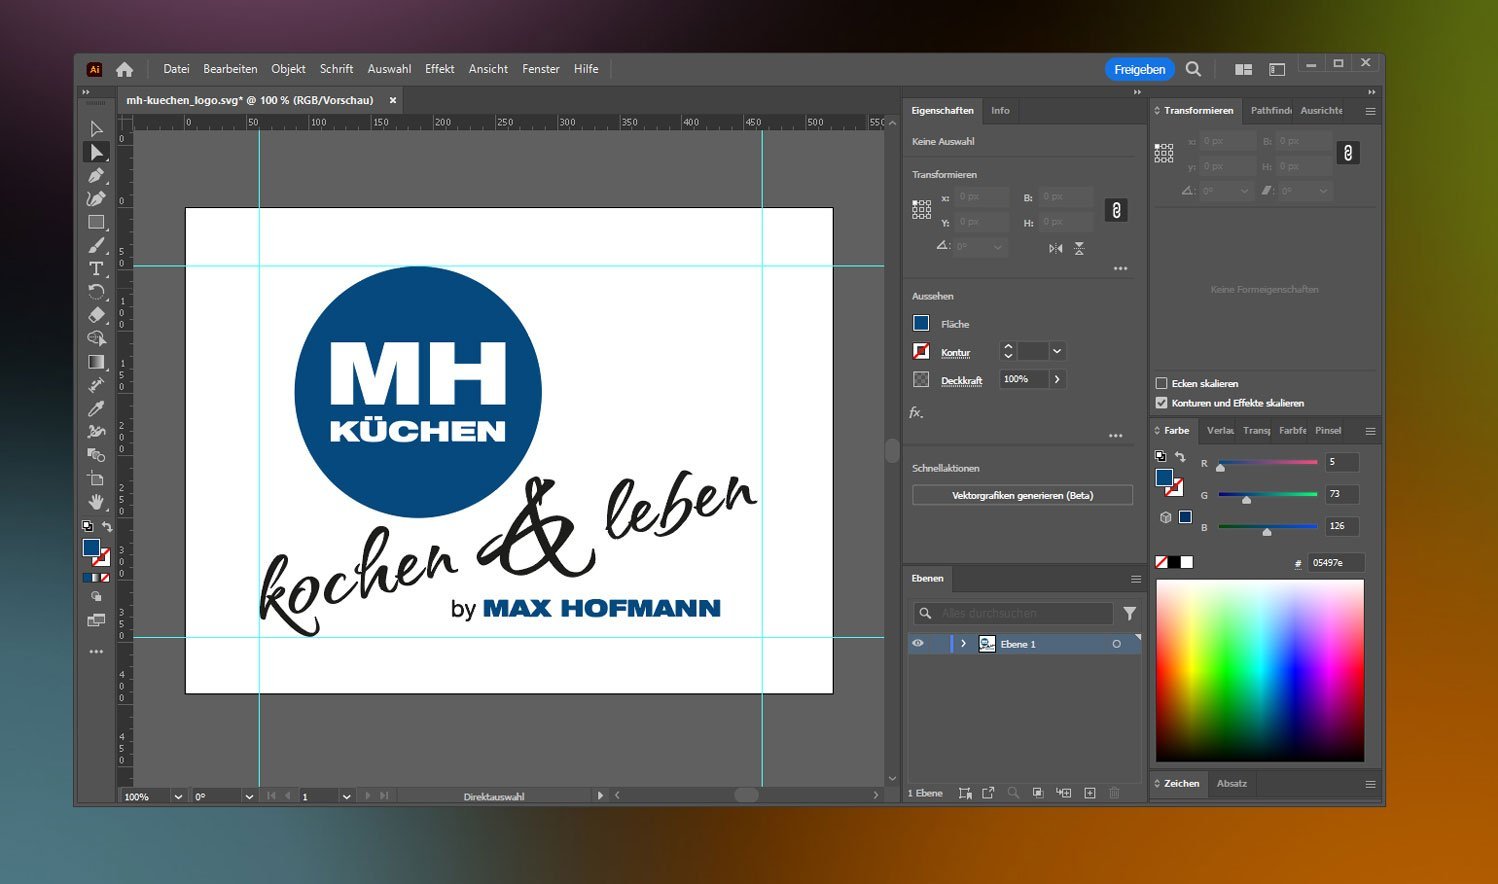Image resolution: width=1498 pixels, height=884 pixels.
Task: Click Vektorgrafiken generieren (Beta) button
Action: coord(1022,495)
